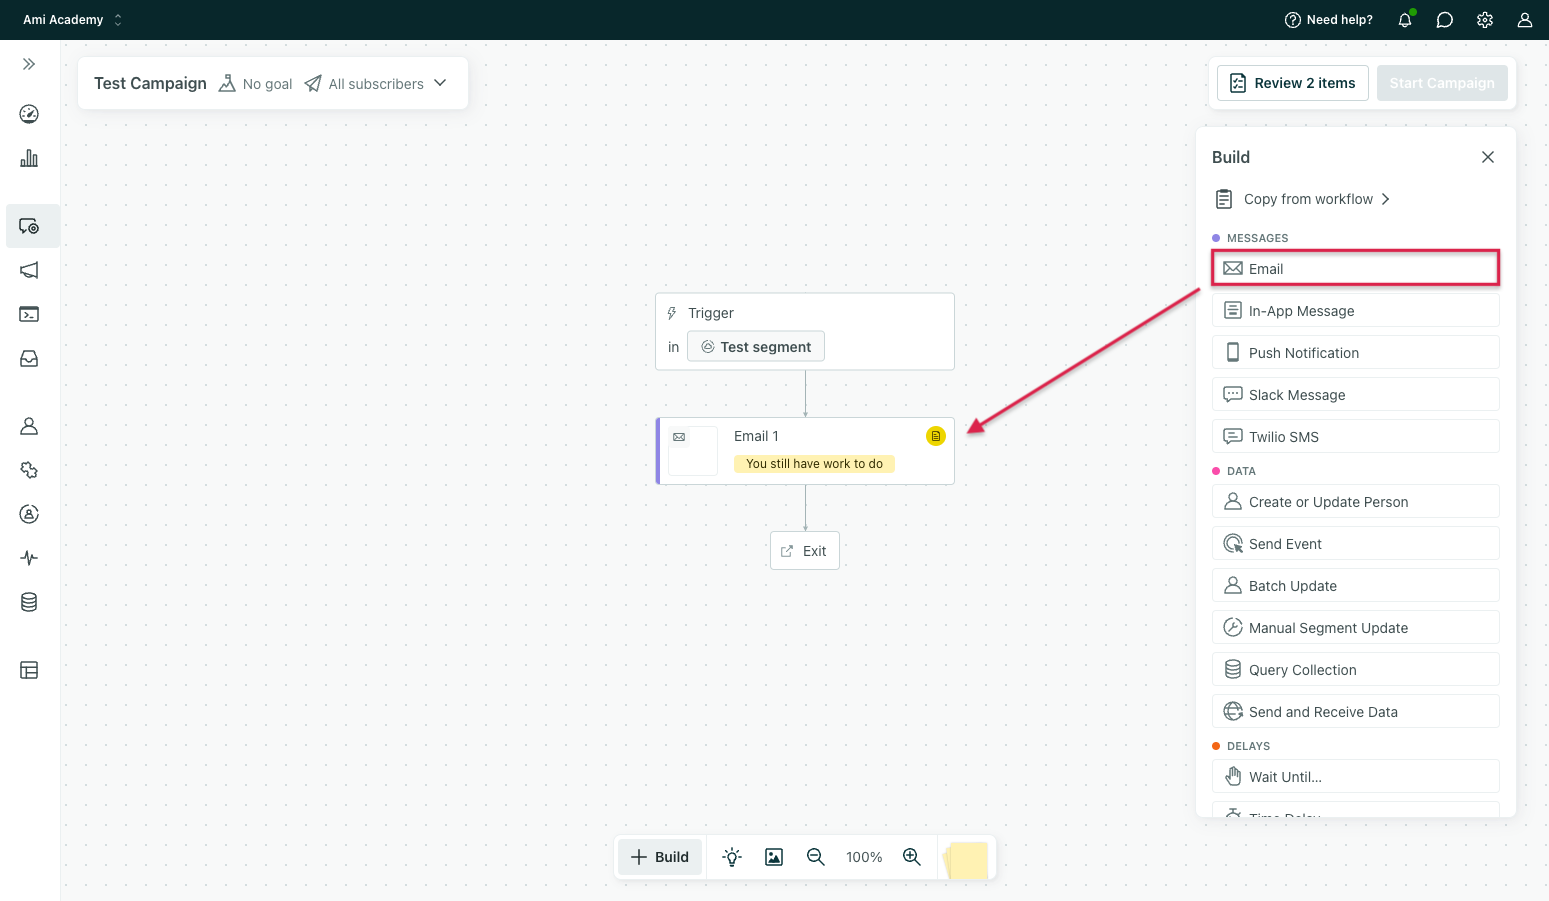Click the Exit node
Screen dimensions: 1549x901
(x=805, y=551)
